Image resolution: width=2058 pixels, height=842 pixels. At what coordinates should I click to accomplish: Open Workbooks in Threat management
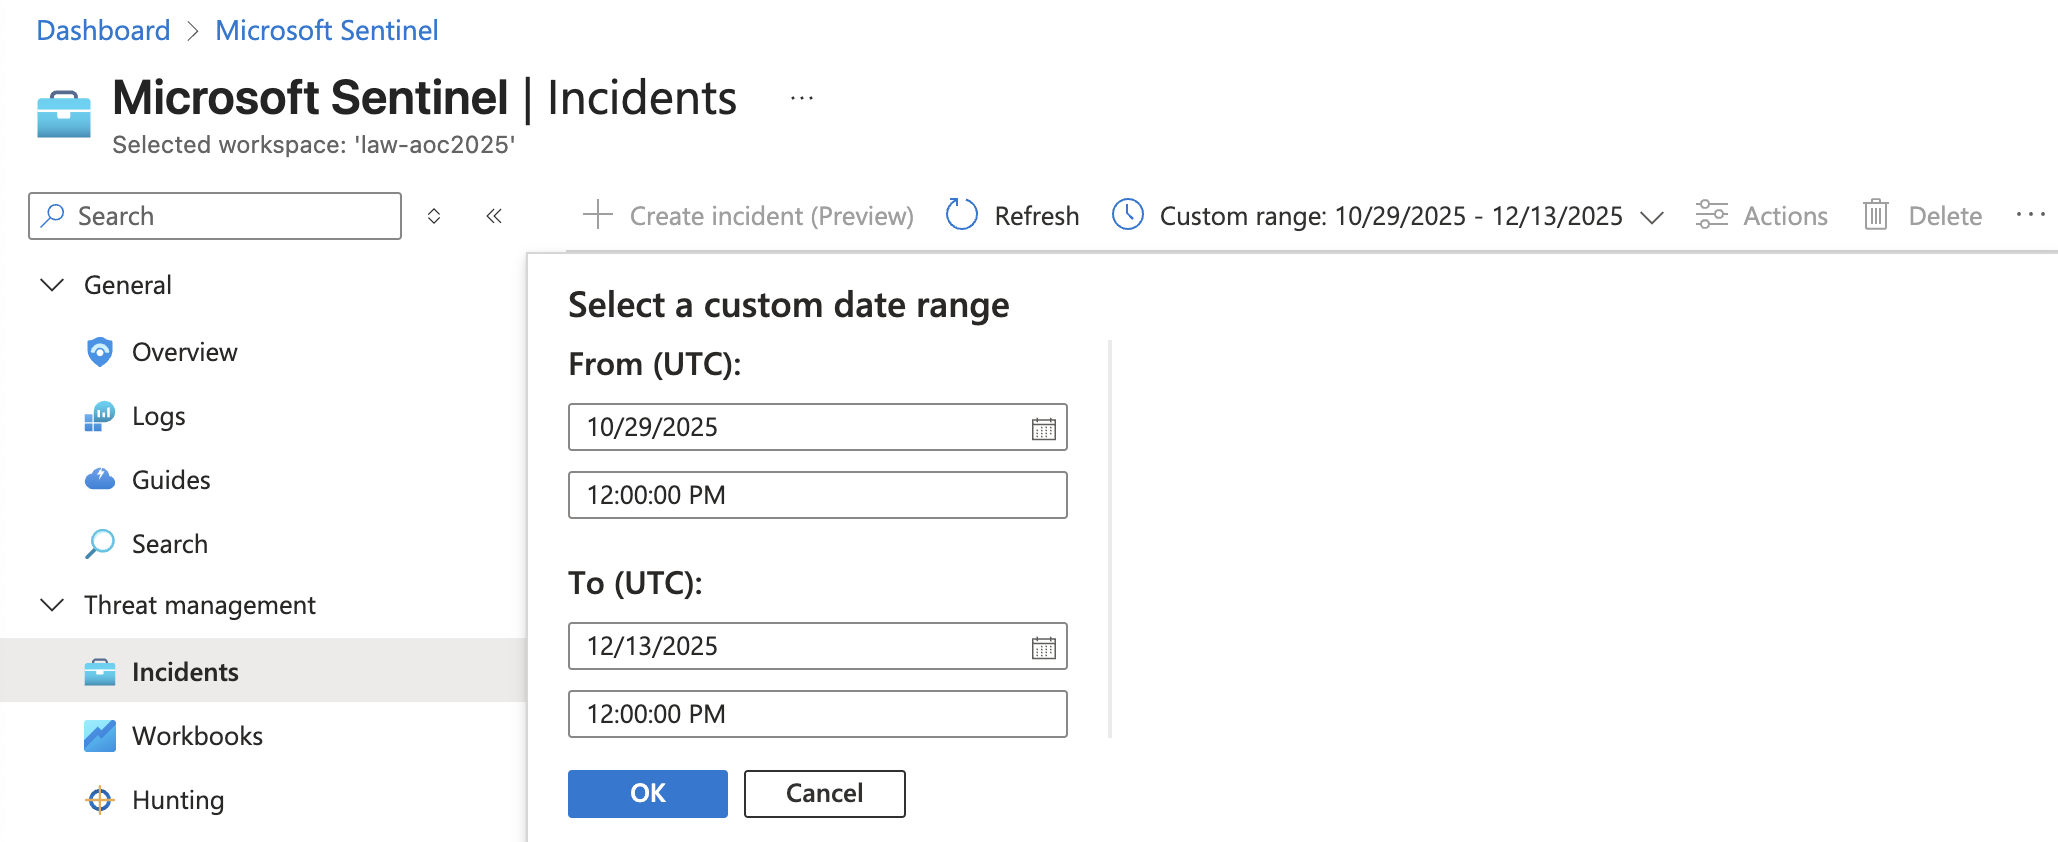[x=197, y=736]
